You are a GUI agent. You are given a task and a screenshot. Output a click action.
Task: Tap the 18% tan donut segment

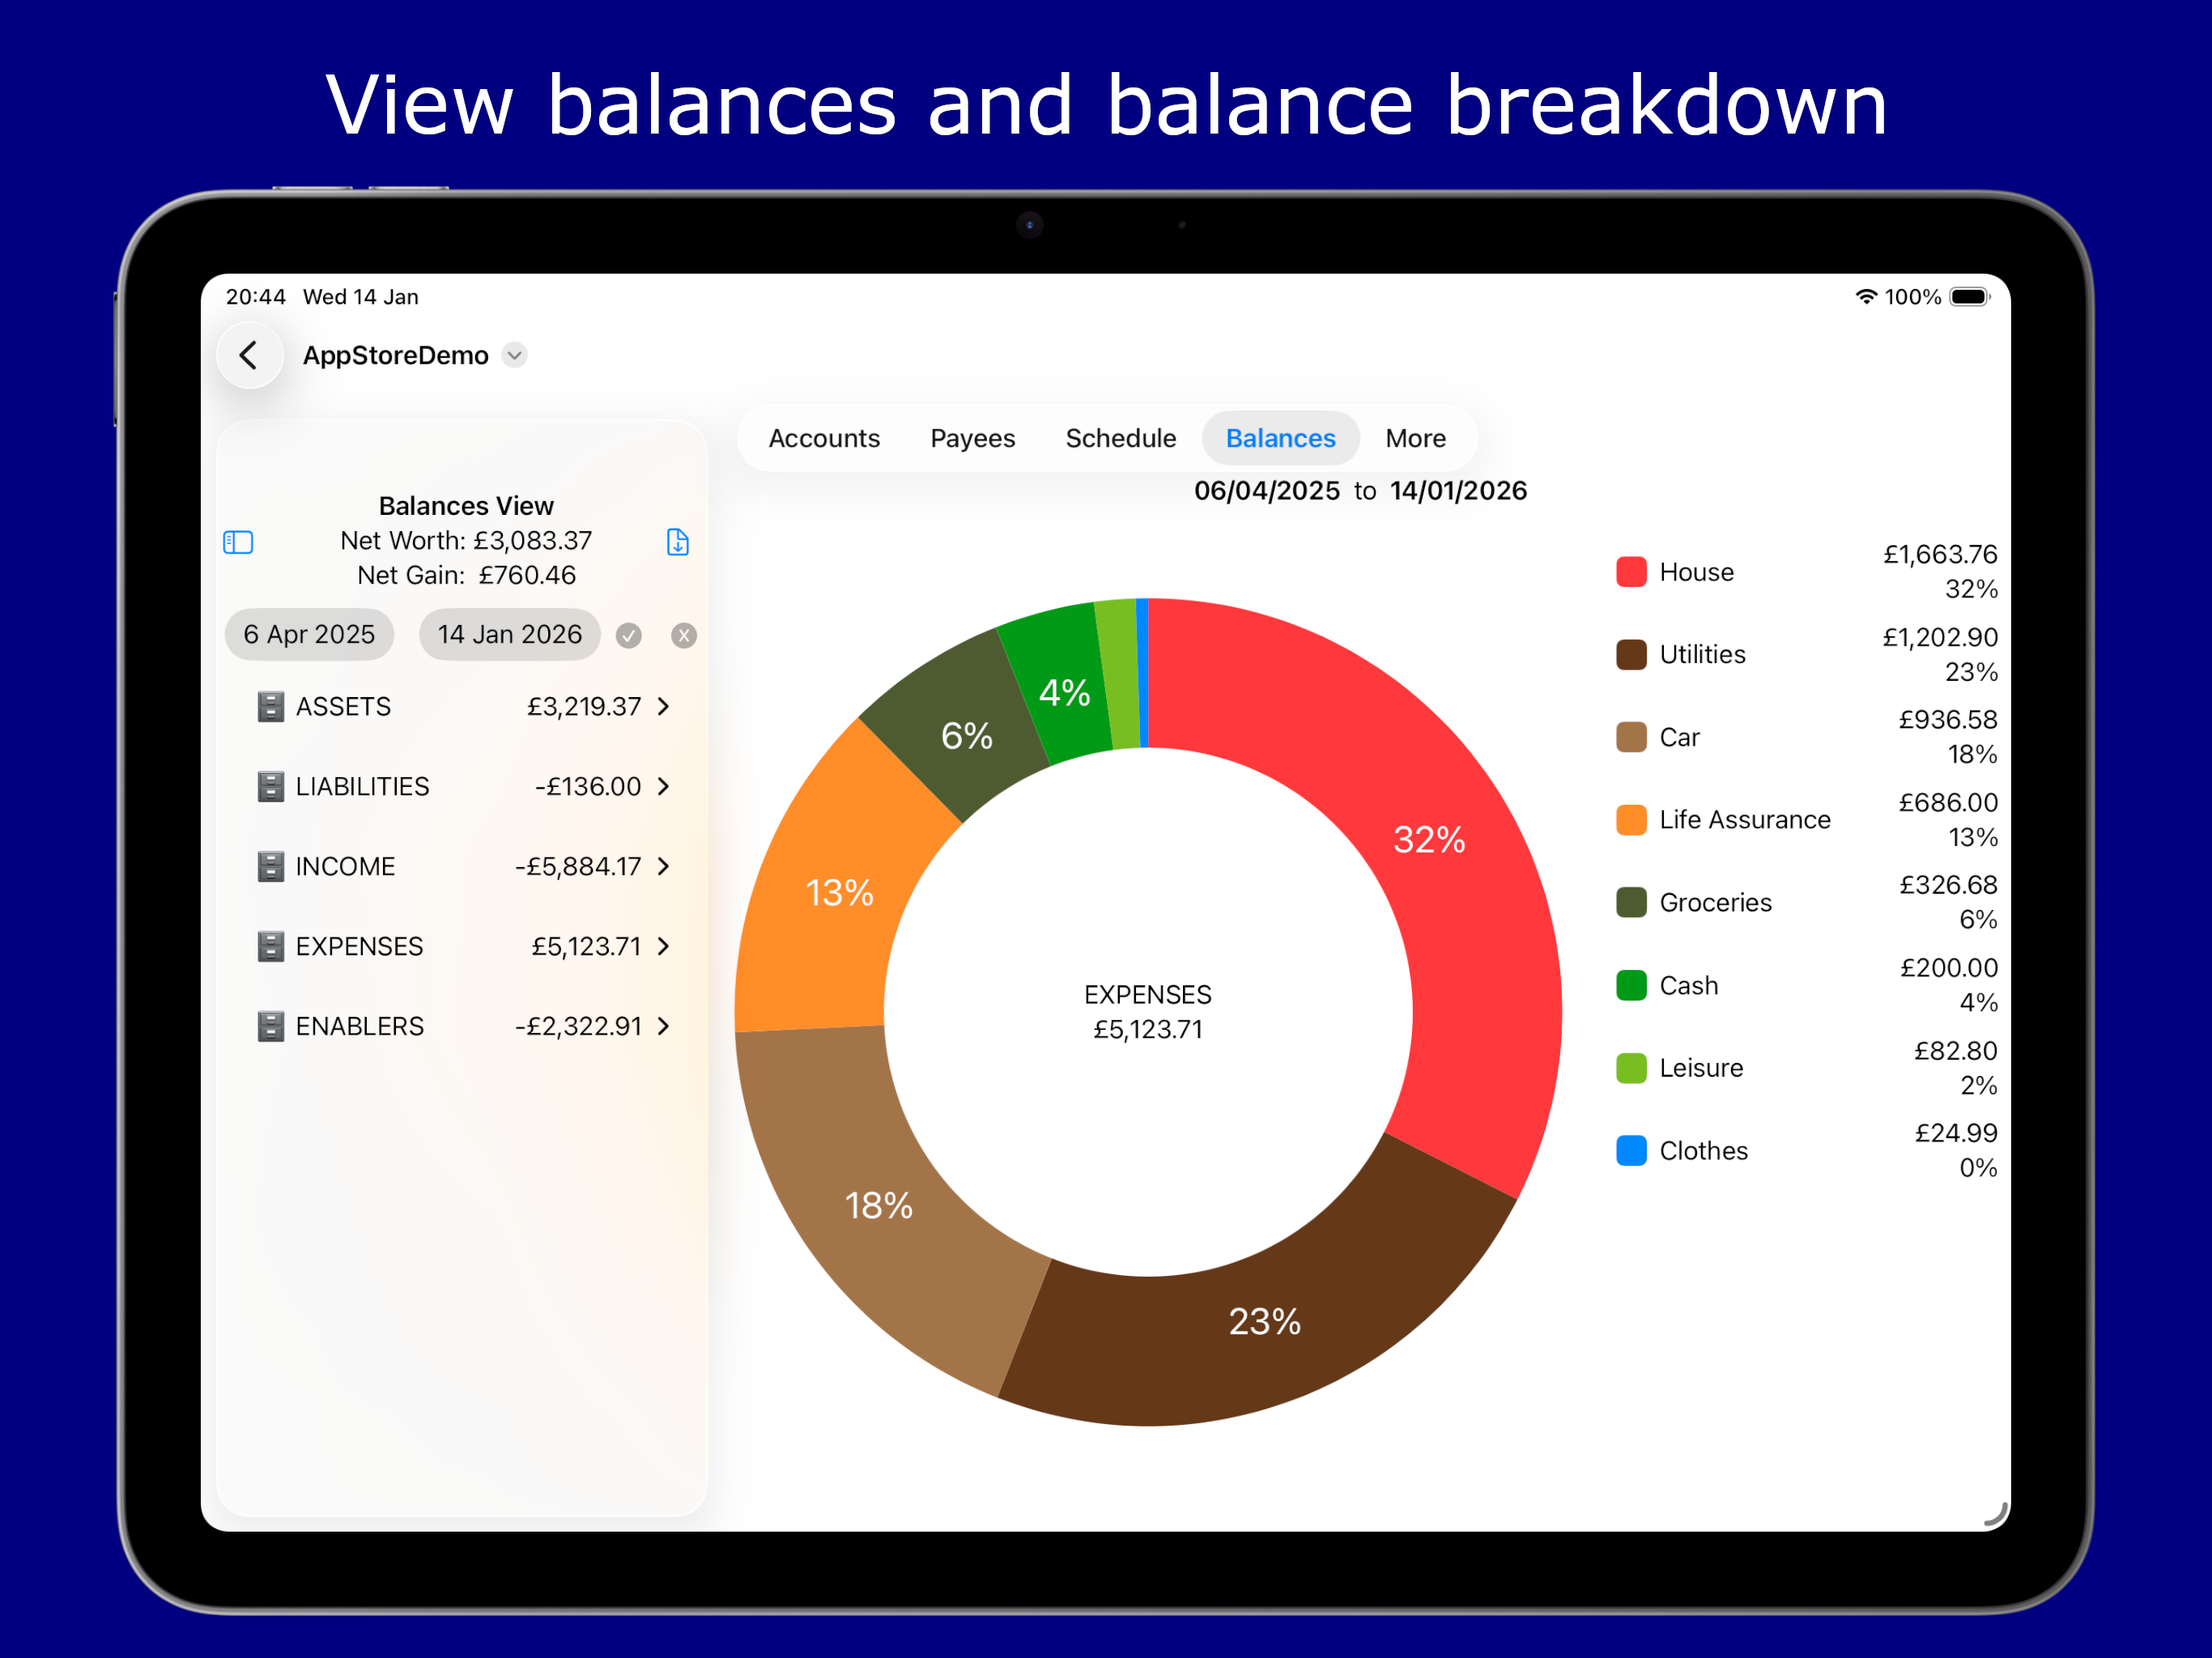[880, 1205]
